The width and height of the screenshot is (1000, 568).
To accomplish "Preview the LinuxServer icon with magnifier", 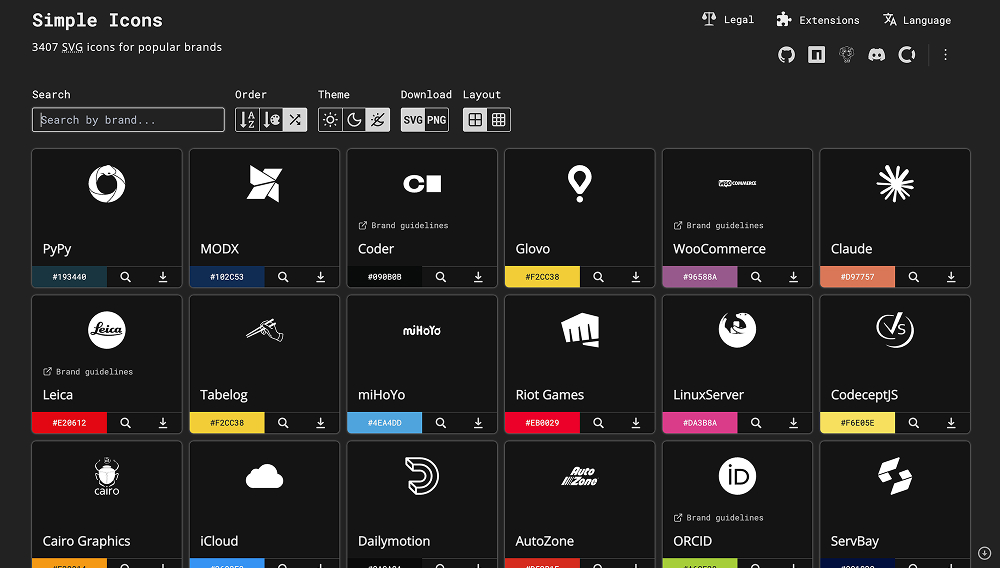I will [756, 423].
